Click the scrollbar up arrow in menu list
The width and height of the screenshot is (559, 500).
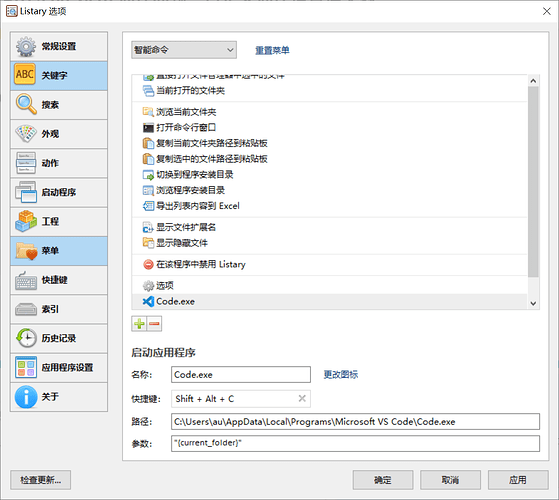point(533,81)
